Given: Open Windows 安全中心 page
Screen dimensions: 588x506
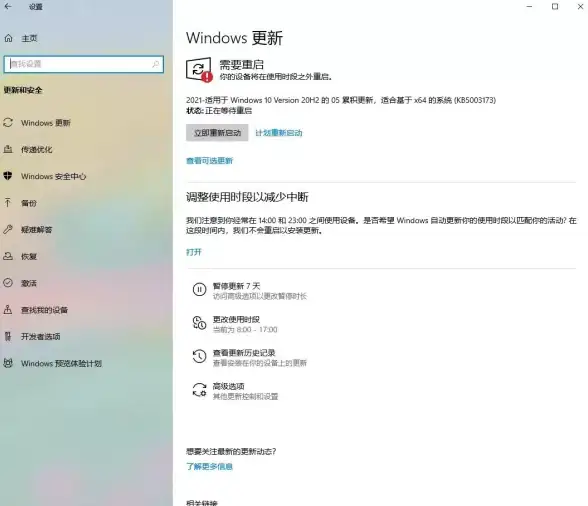Looking at the screenshot, I should coord(53,176).
